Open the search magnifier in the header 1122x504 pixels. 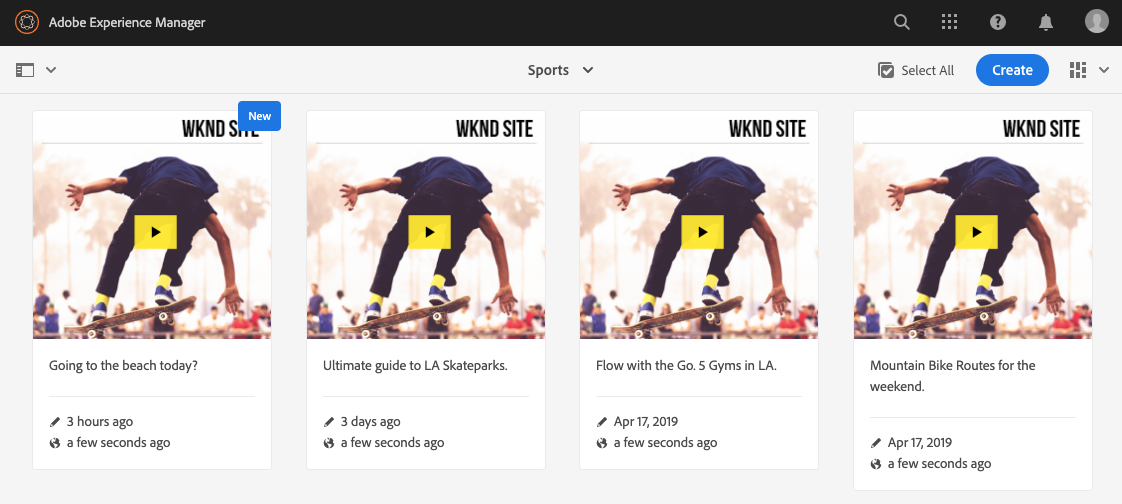click(902, 22)
